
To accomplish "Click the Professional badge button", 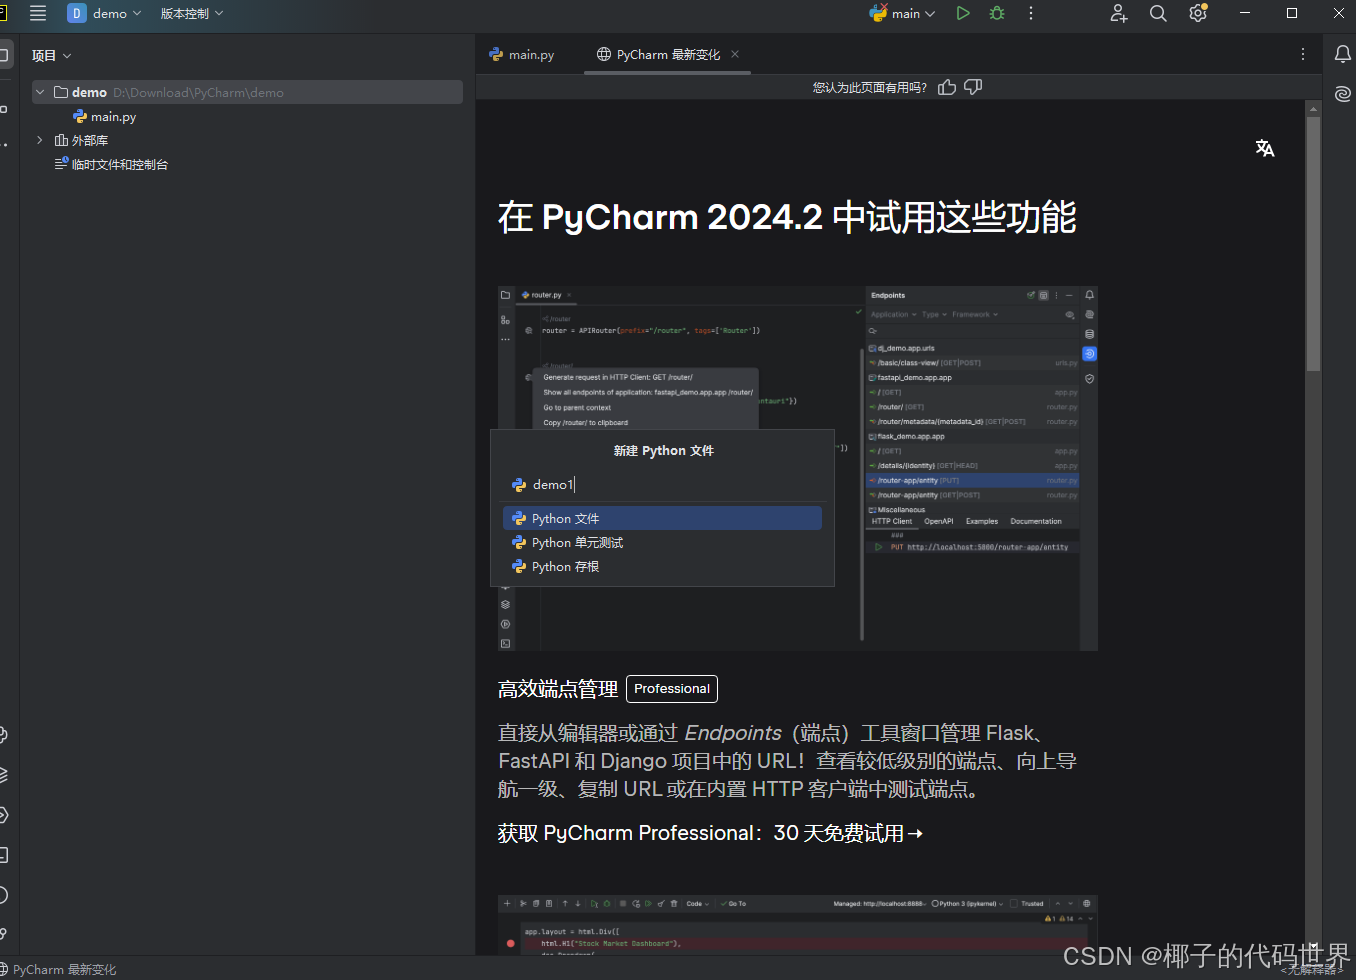I will (672, 689).
